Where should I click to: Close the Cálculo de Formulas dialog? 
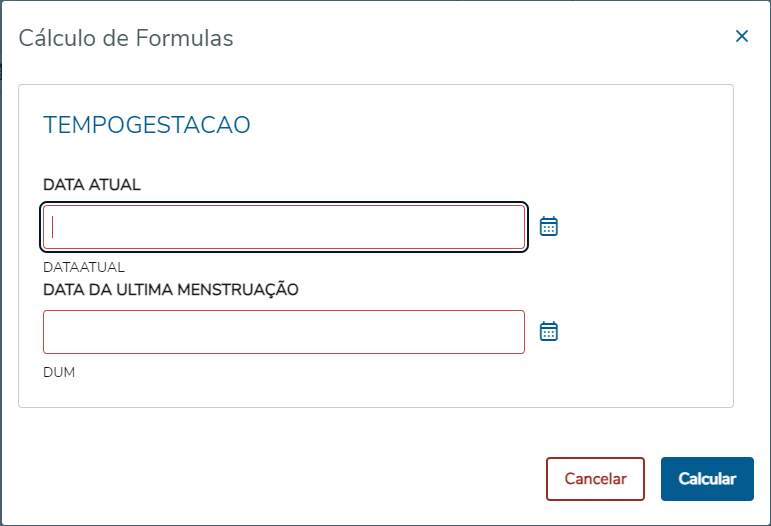742,37
